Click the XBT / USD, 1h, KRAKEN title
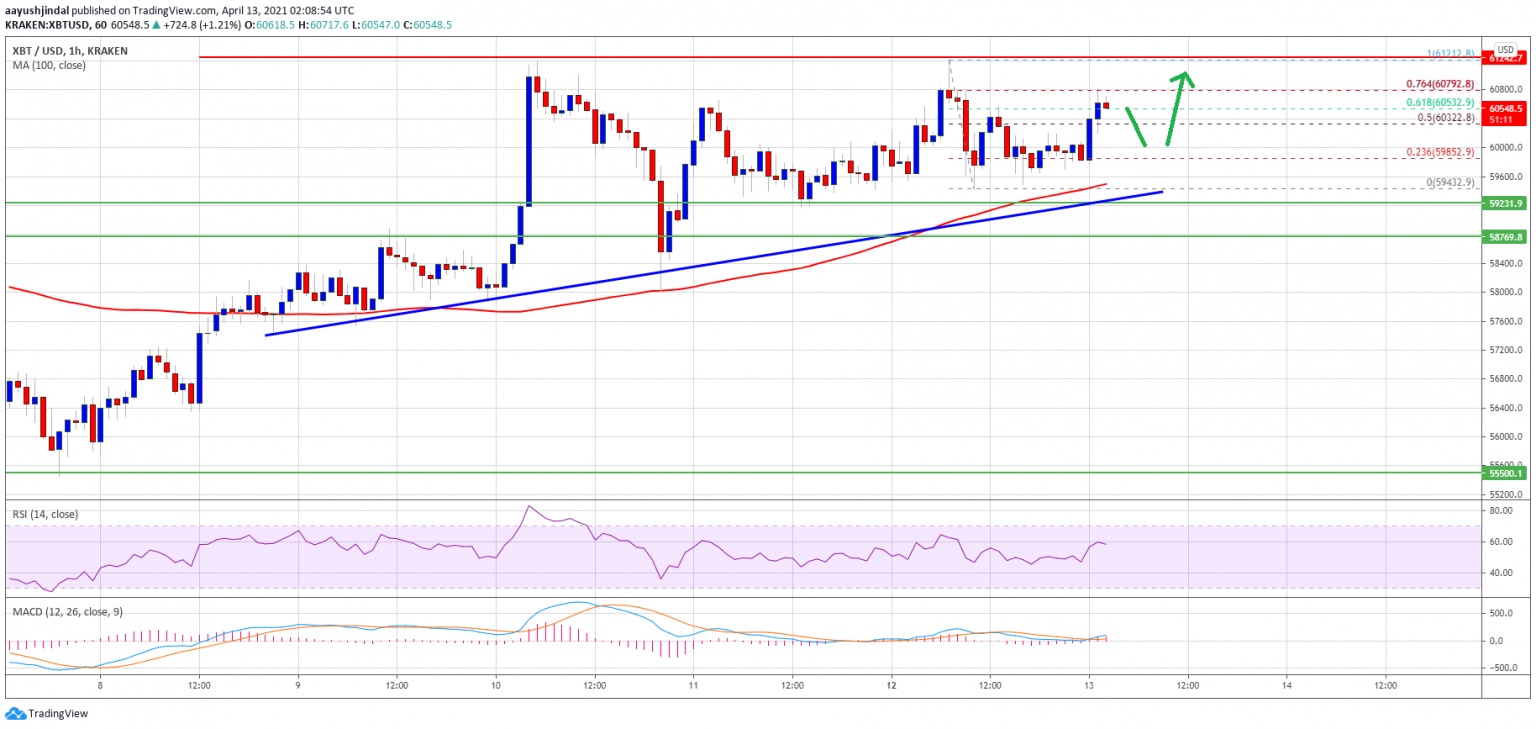Viewport: 1536px width, 729px height. click(71, 50)
